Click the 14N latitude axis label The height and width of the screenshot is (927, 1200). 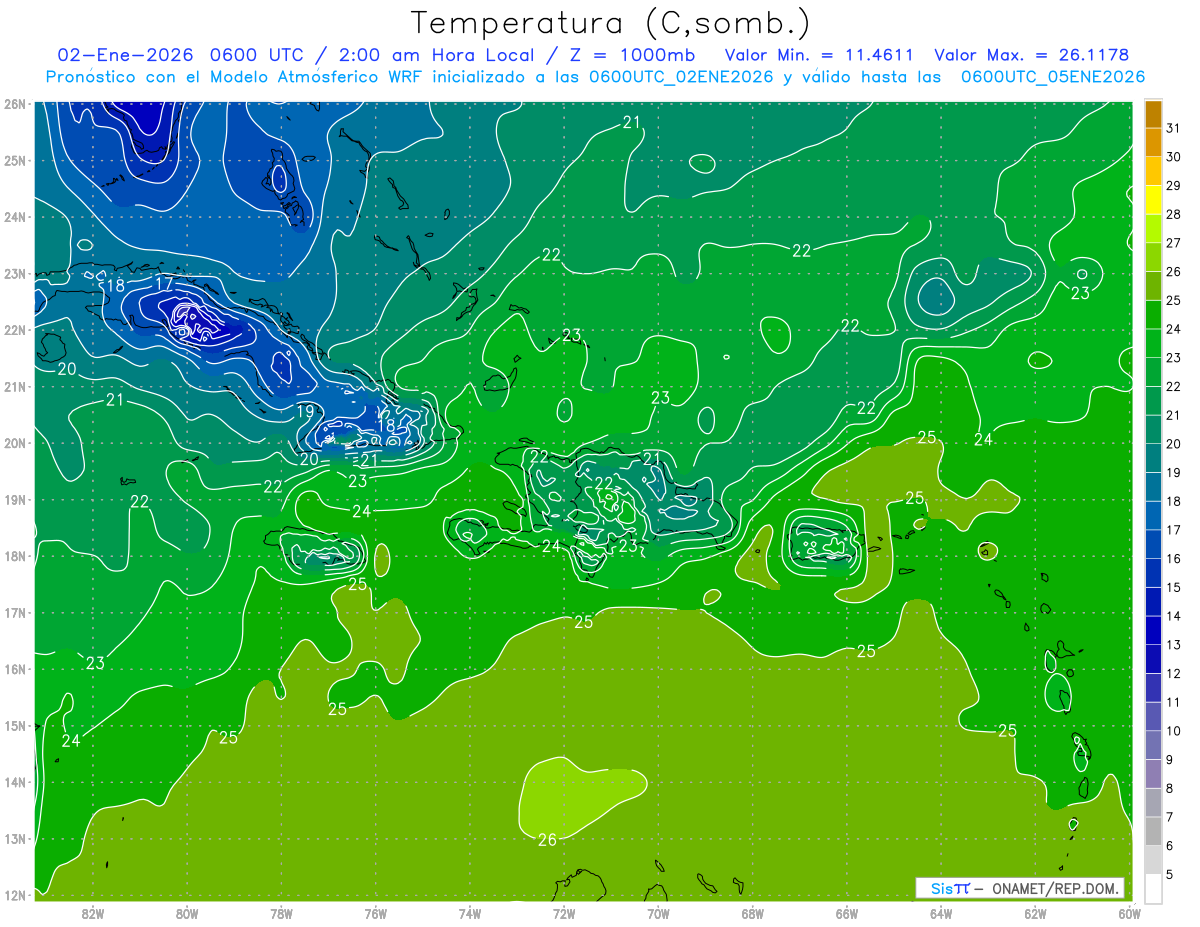coord(14,782)
